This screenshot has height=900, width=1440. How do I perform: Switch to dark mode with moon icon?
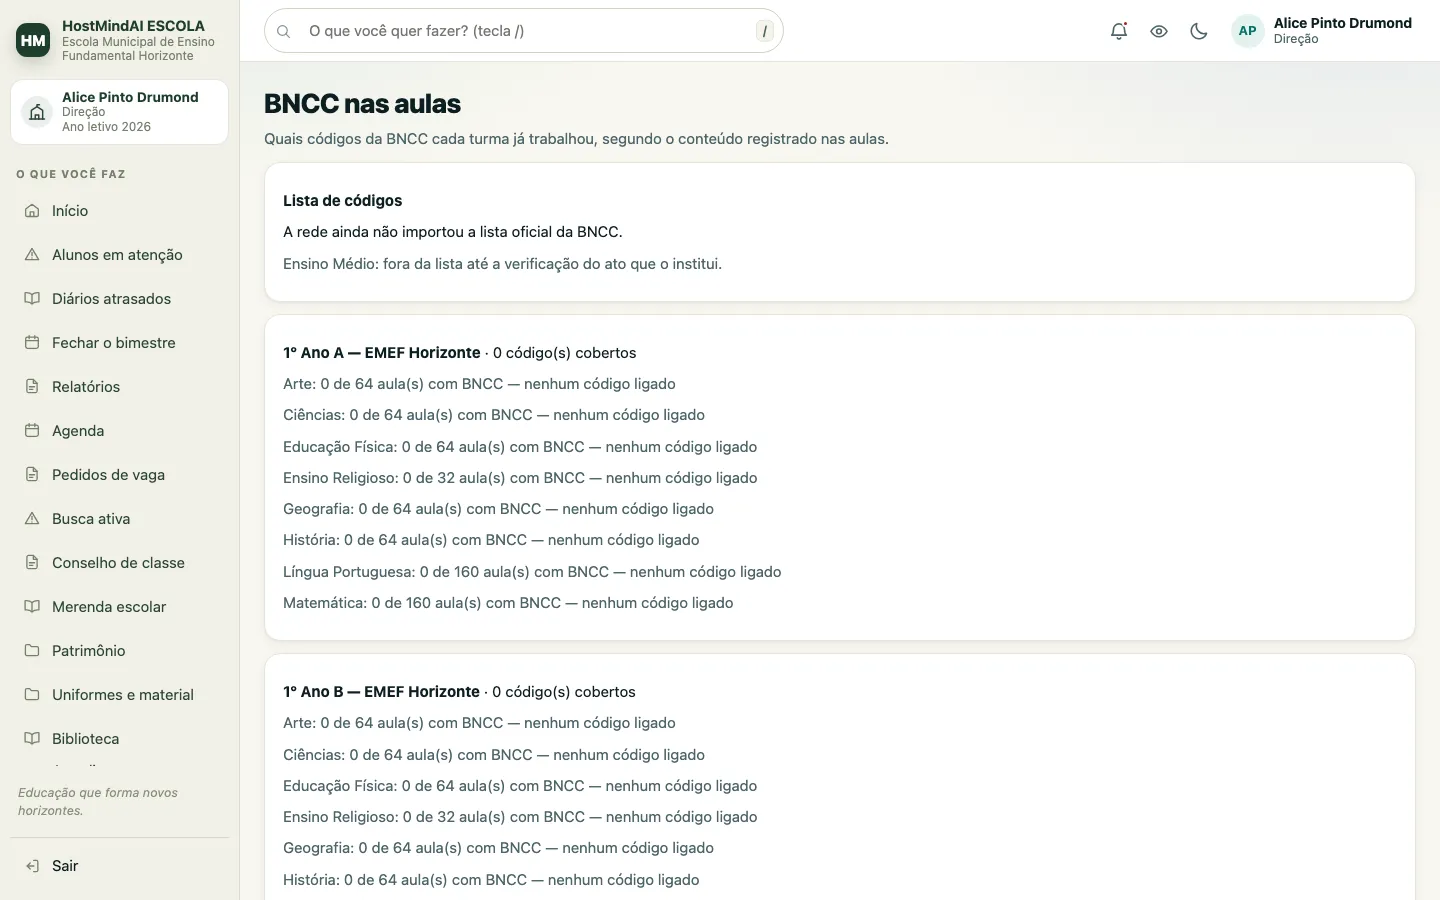tap(1199, 31)
